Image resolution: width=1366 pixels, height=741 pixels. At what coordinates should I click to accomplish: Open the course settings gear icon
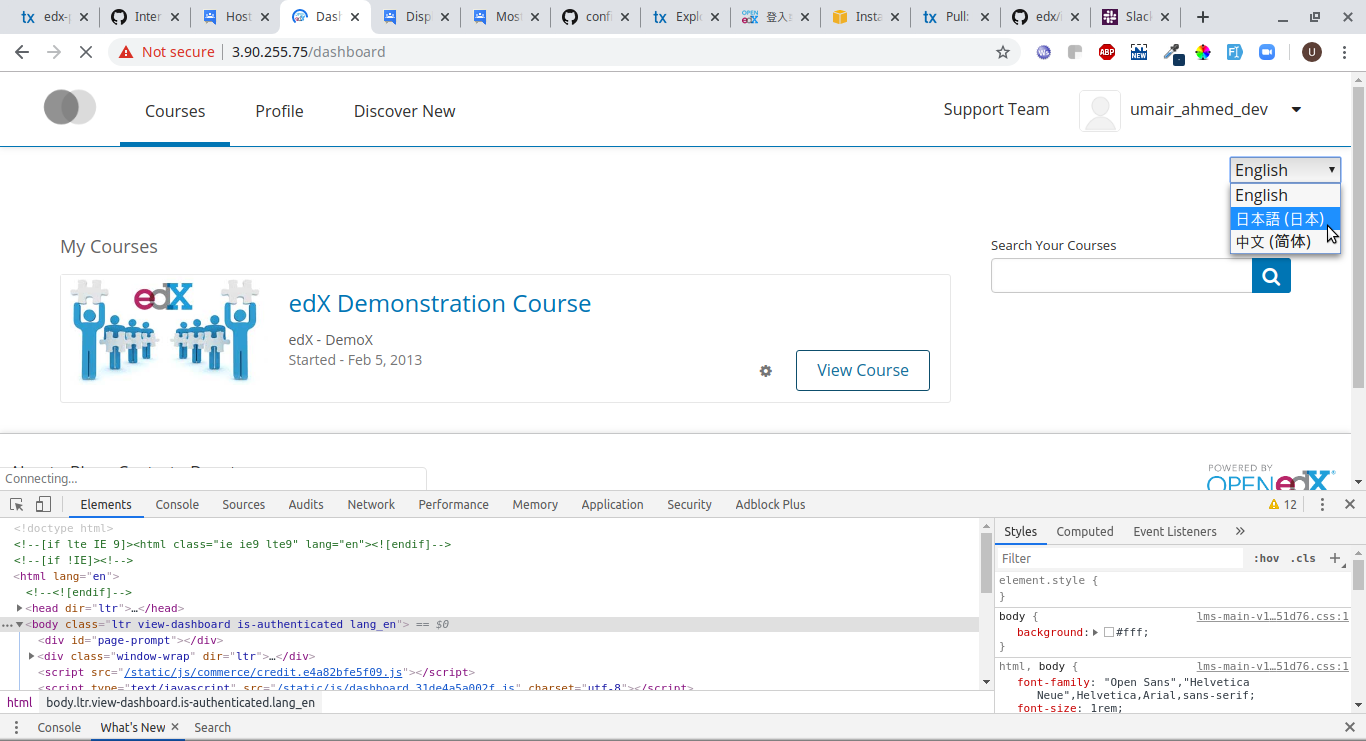[766, 371]
